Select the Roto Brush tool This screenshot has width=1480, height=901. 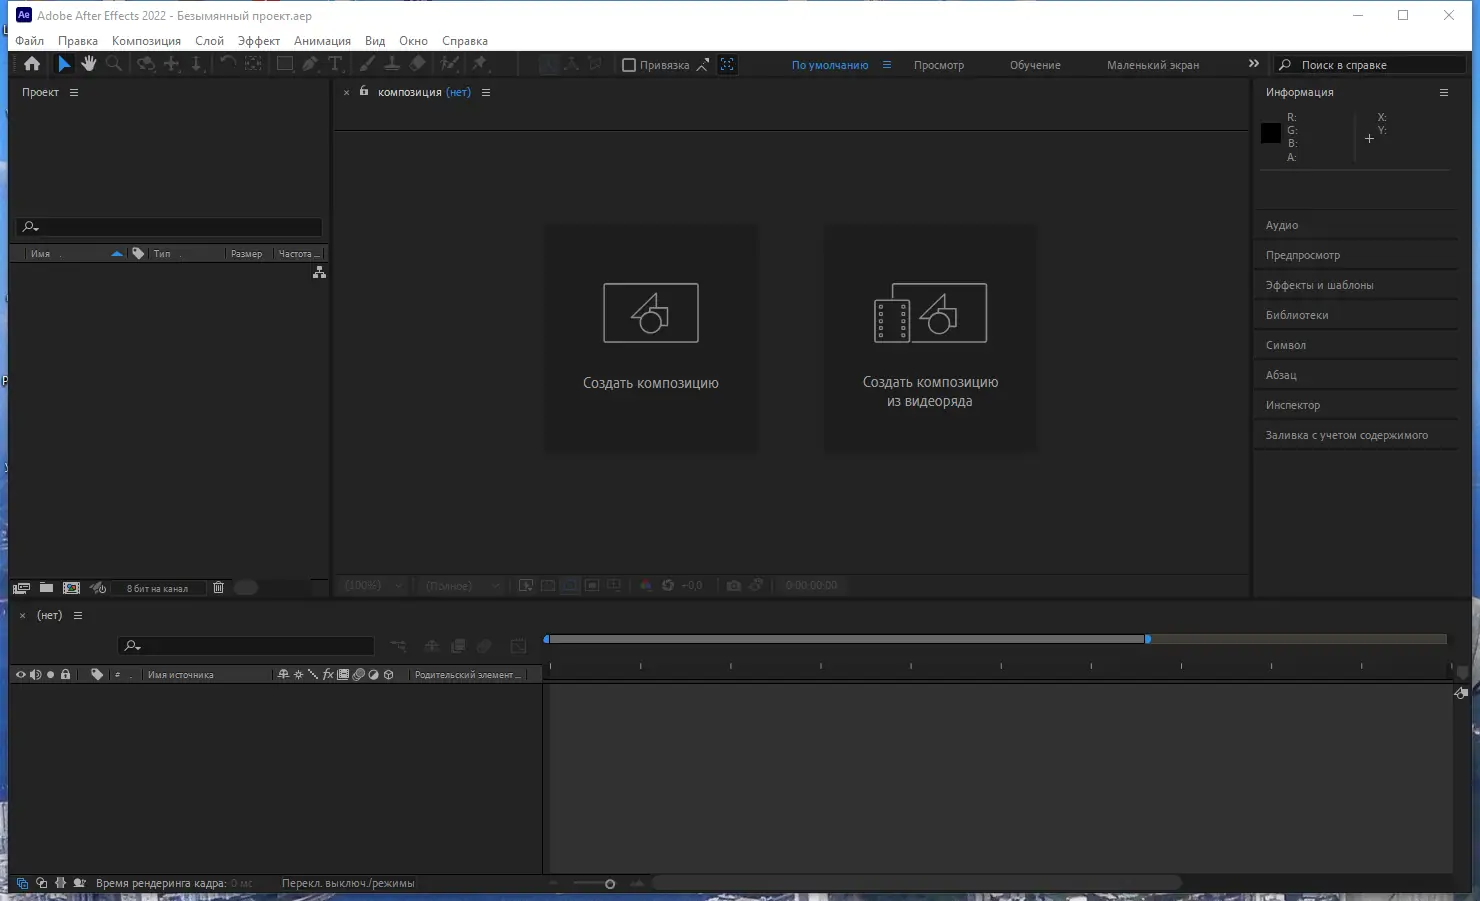(x=450, y=64)
